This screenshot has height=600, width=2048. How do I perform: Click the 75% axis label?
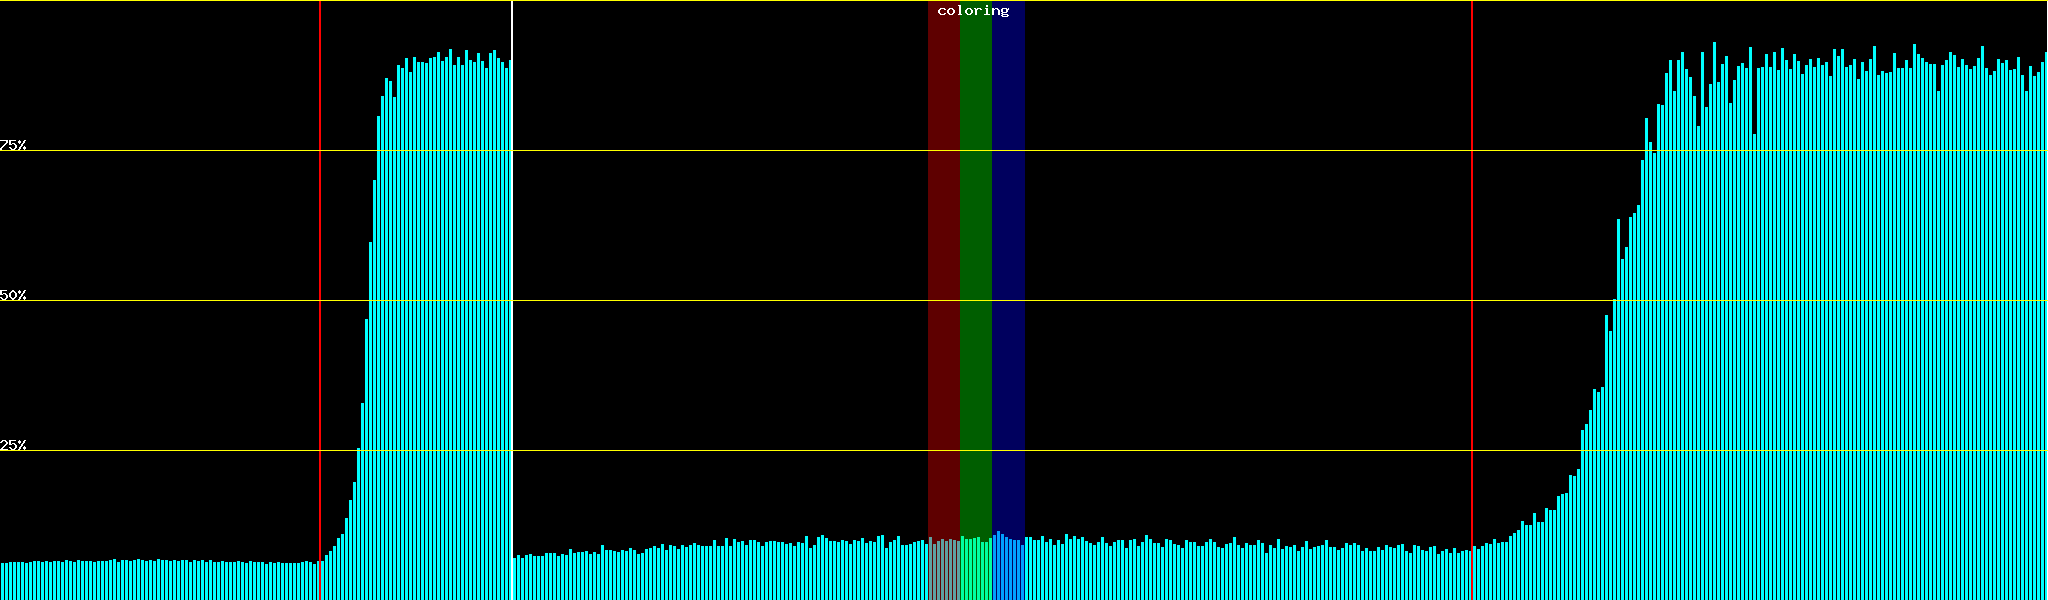click(13, 145)
